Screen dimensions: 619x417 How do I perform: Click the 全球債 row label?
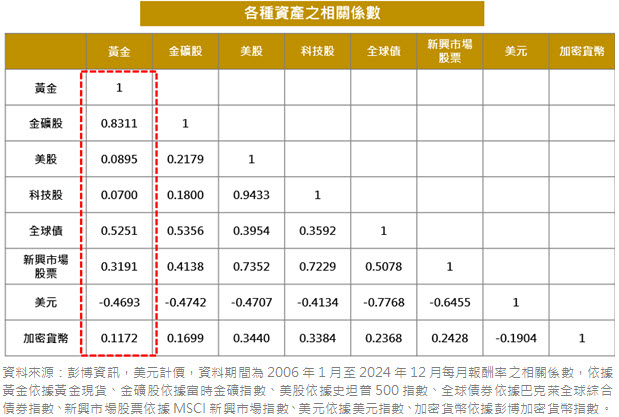click(44, 231)
